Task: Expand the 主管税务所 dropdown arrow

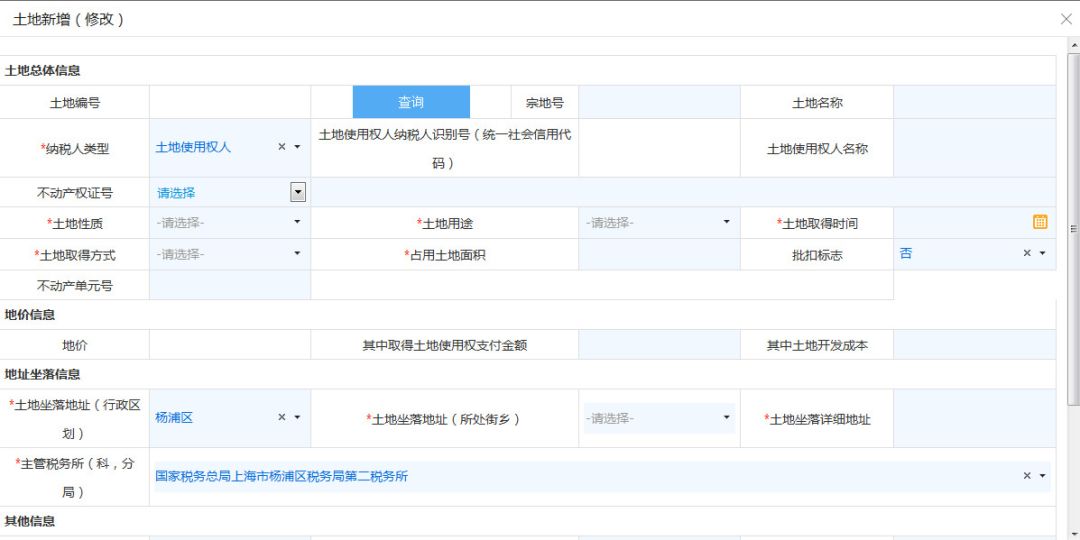Action: point(1043,476)
